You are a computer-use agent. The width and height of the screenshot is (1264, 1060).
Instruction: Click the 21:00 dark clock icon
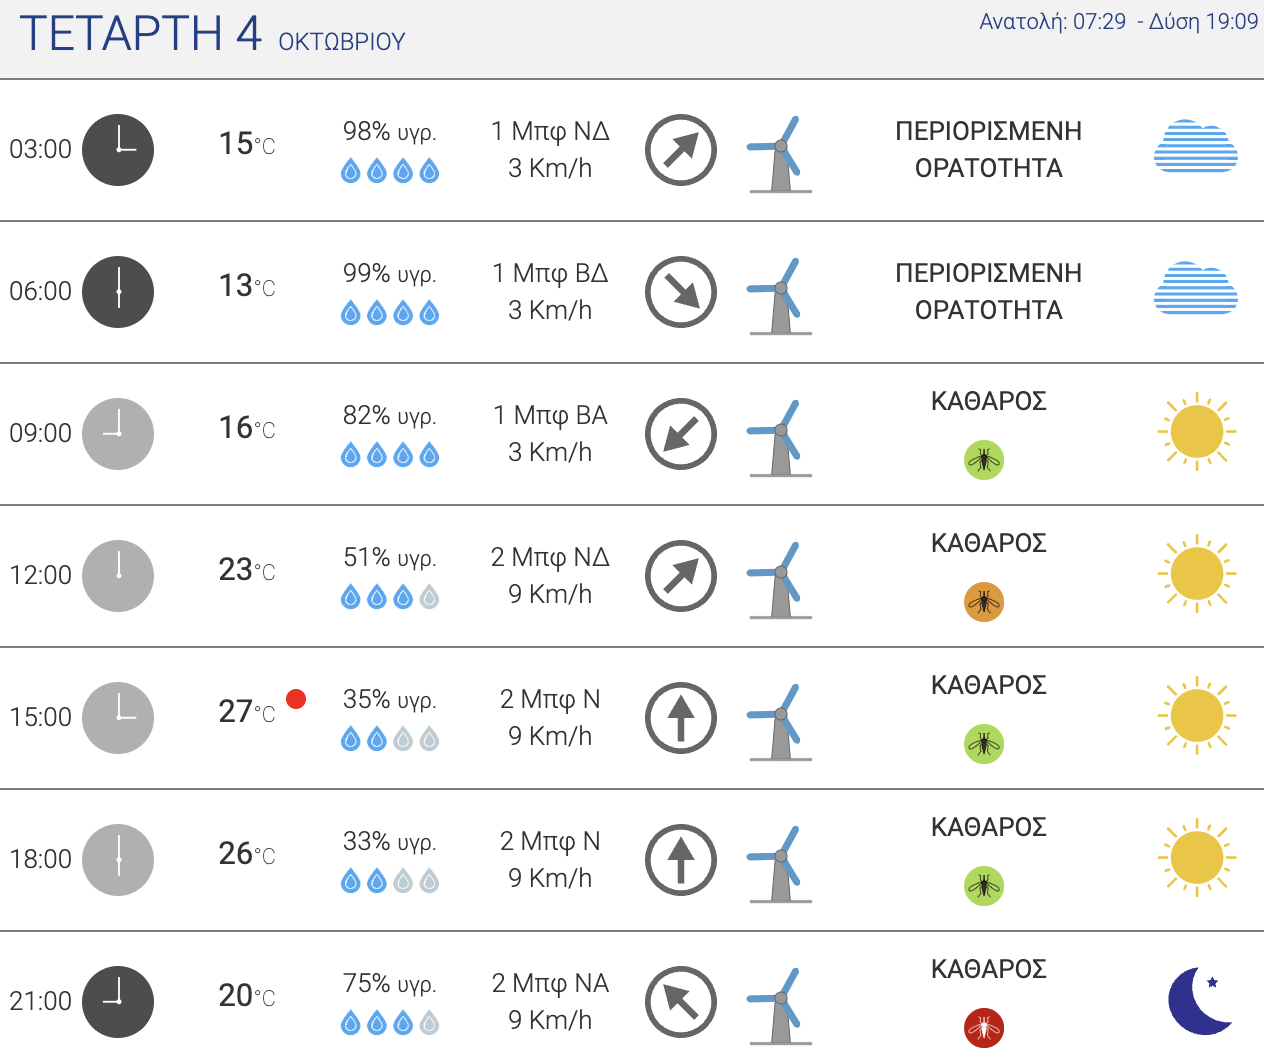click(118, 1002)
